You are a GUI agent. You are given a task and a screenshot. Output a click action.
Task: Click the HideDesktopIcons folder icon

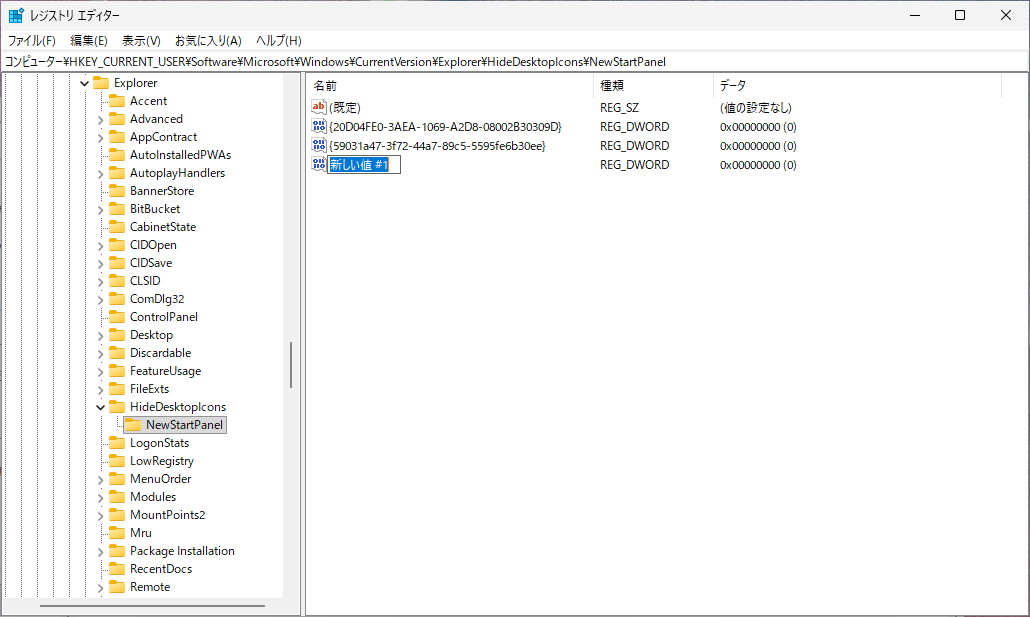pos(117,407)
